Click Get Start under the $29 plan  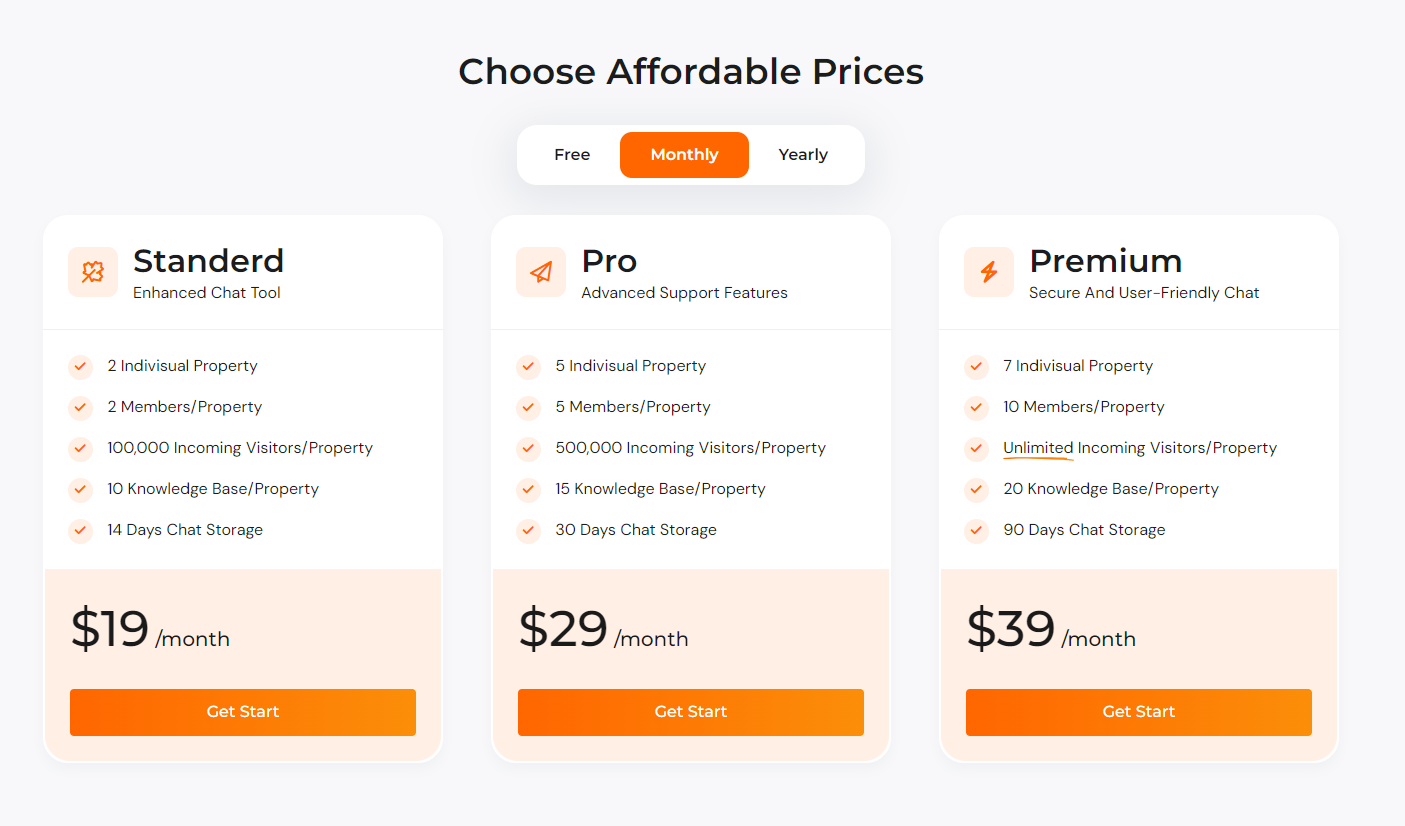691,712
